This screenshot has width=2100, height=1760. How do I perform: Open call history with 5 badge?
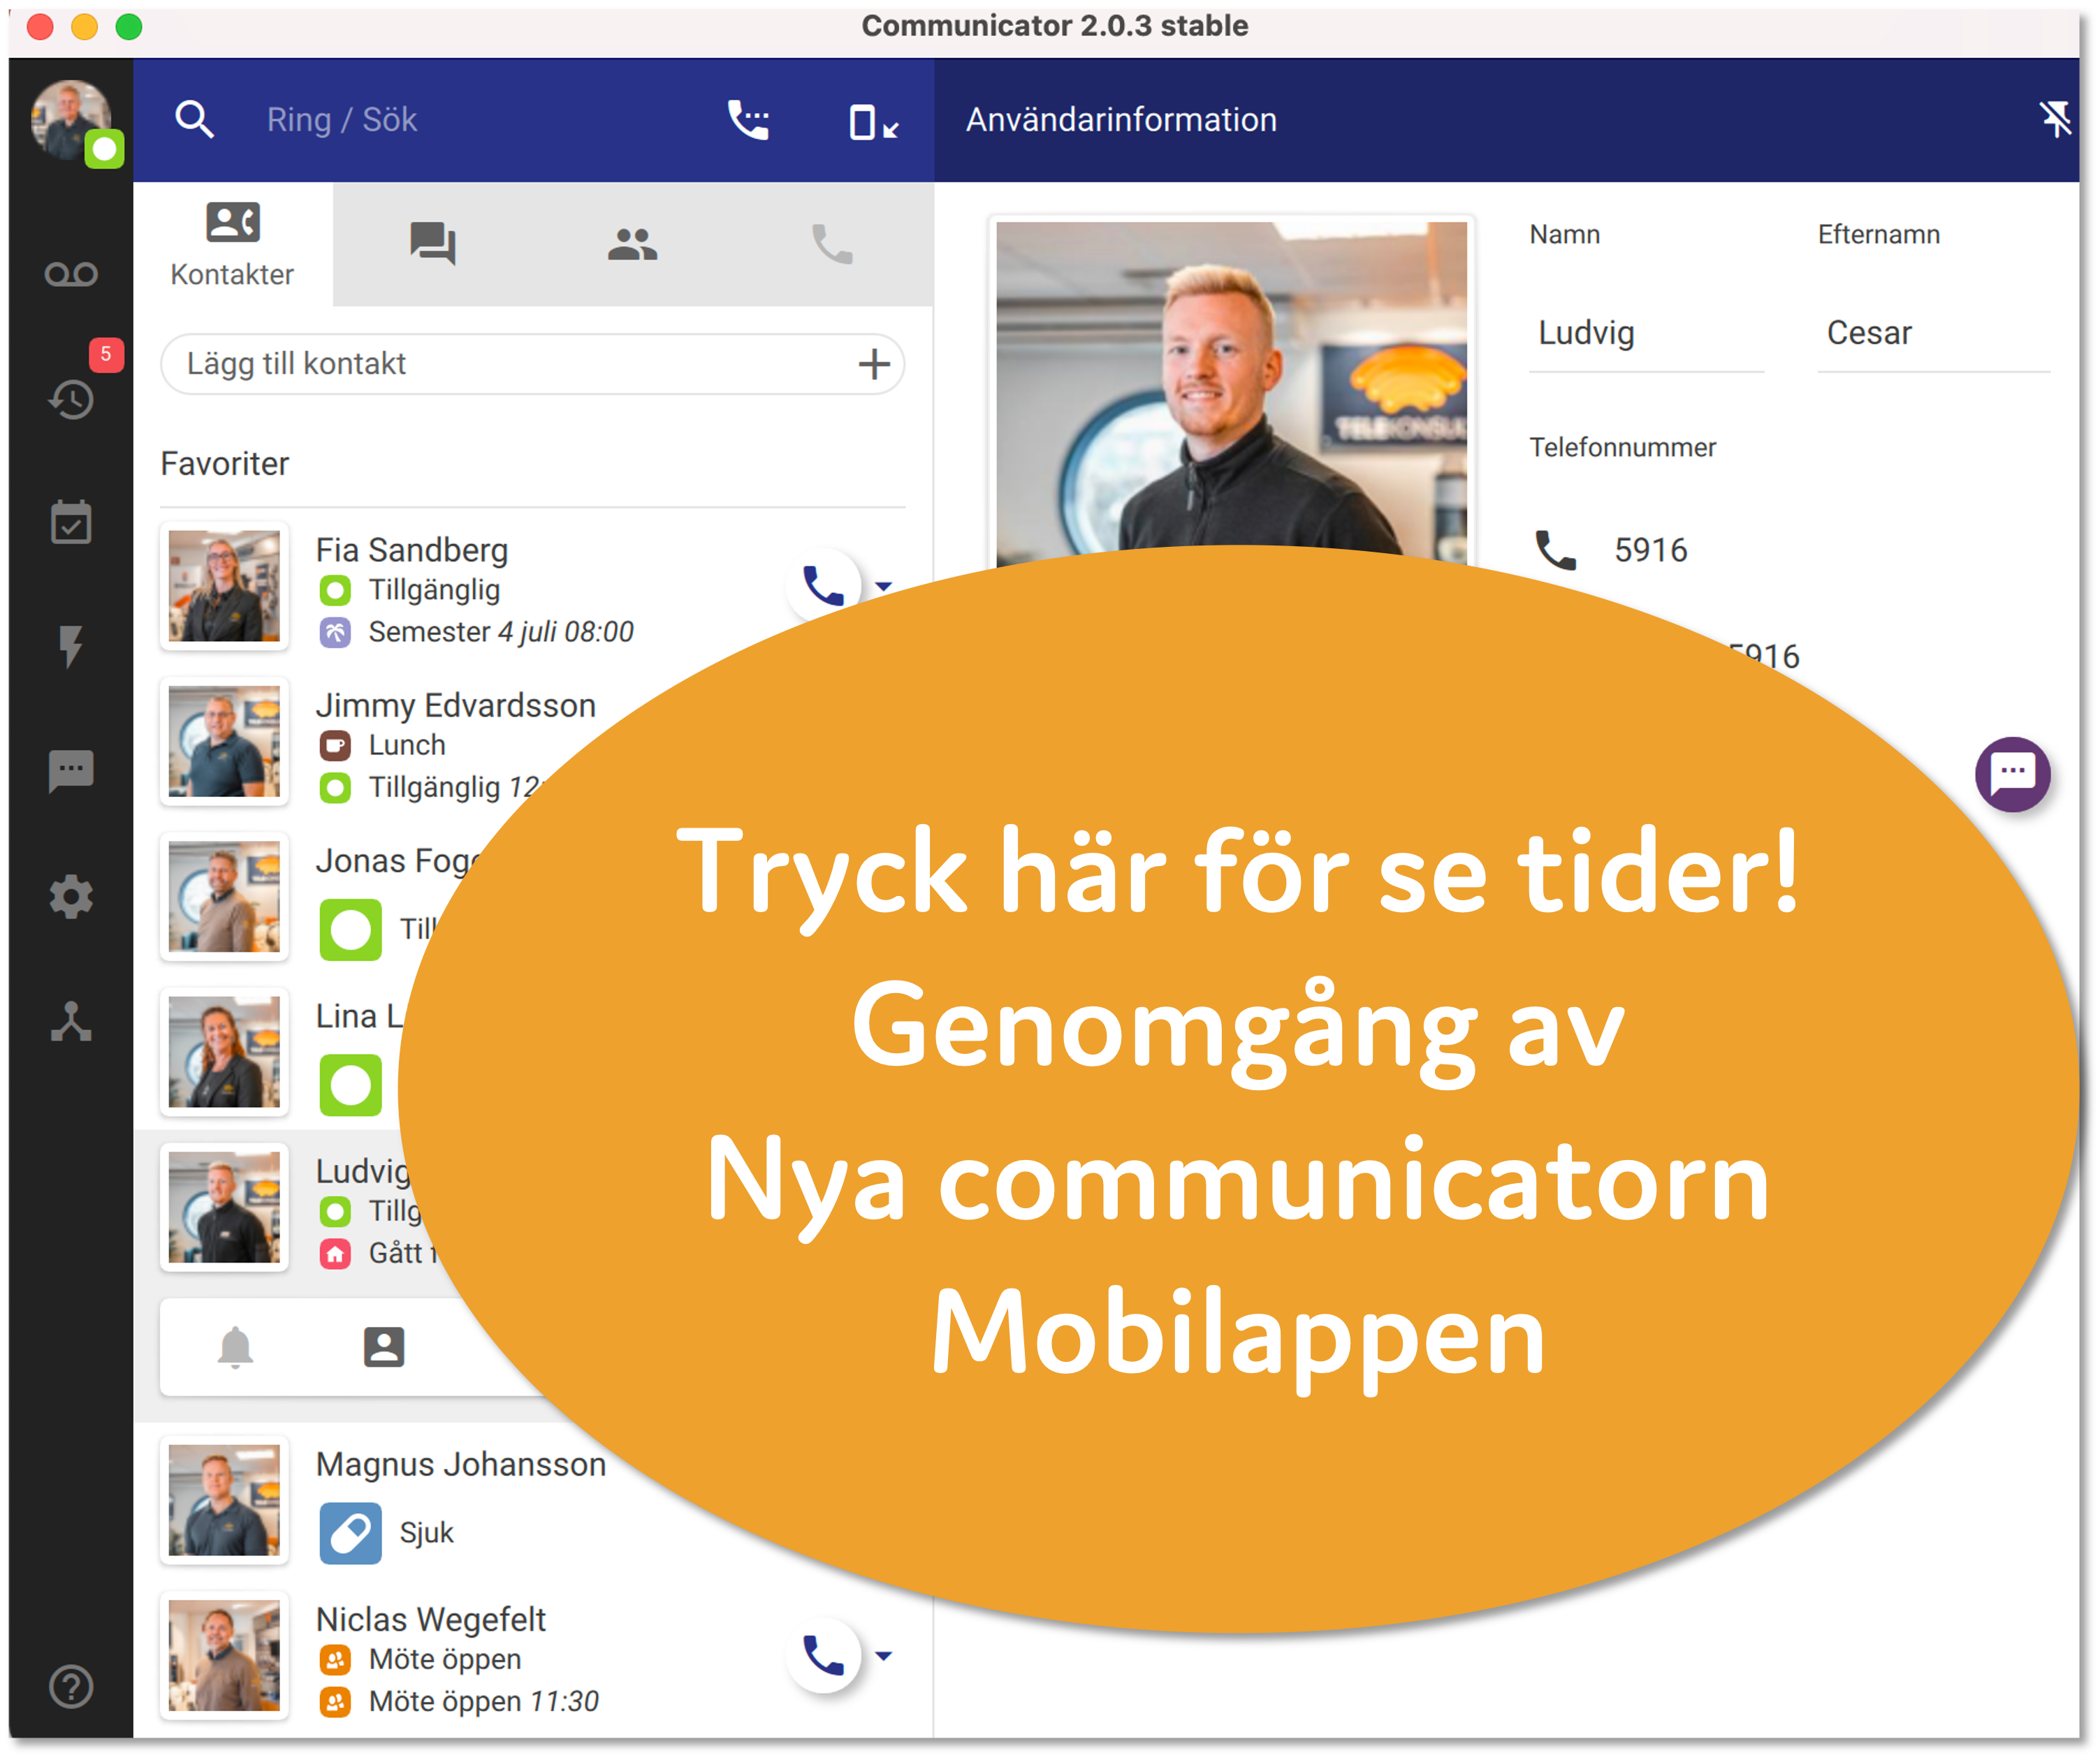[x=71, y=399]
